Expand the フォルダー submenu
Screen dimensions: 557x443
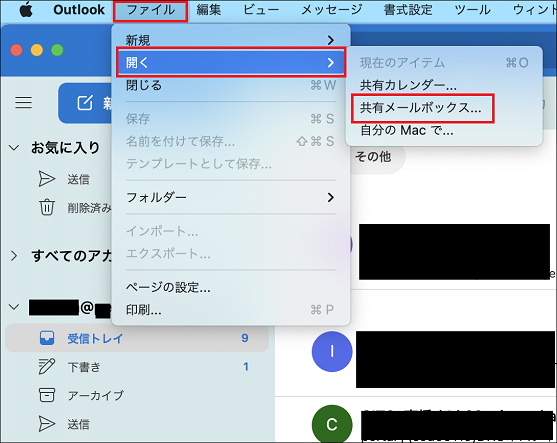tap(231, 197)
